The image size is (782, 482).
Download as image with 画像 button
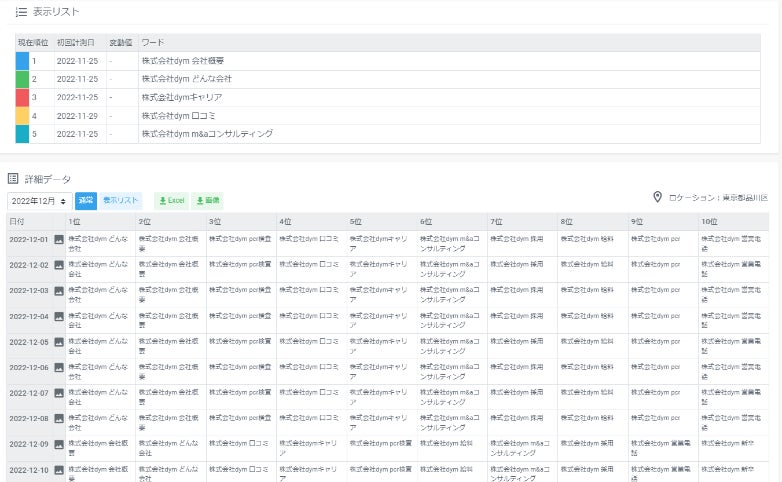(x=208, y=201)
